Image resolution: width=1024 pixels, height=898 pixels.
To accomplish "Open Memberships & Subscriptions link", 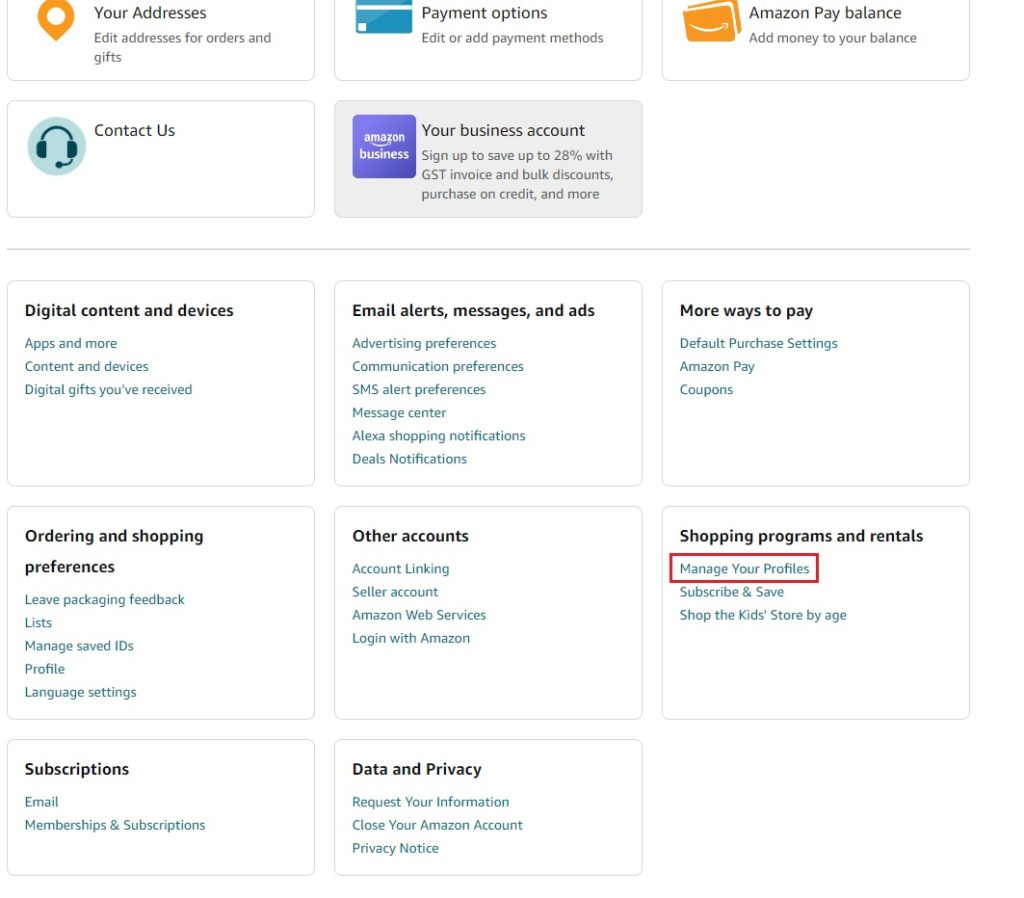I will 115,825.
